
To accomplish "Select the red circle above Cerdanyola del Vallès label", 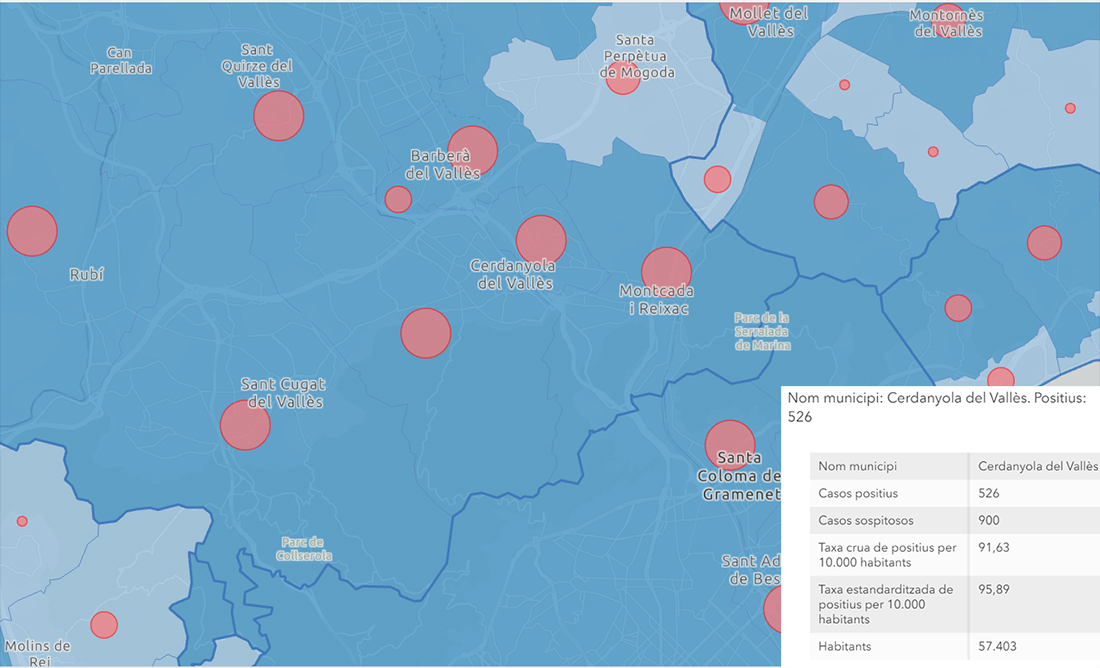I will point(541,241).
